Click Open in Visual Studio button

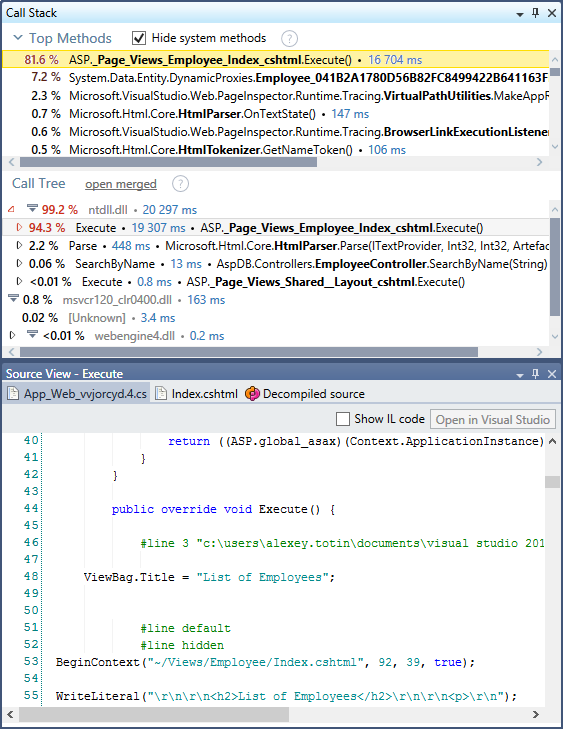[493, 419]
